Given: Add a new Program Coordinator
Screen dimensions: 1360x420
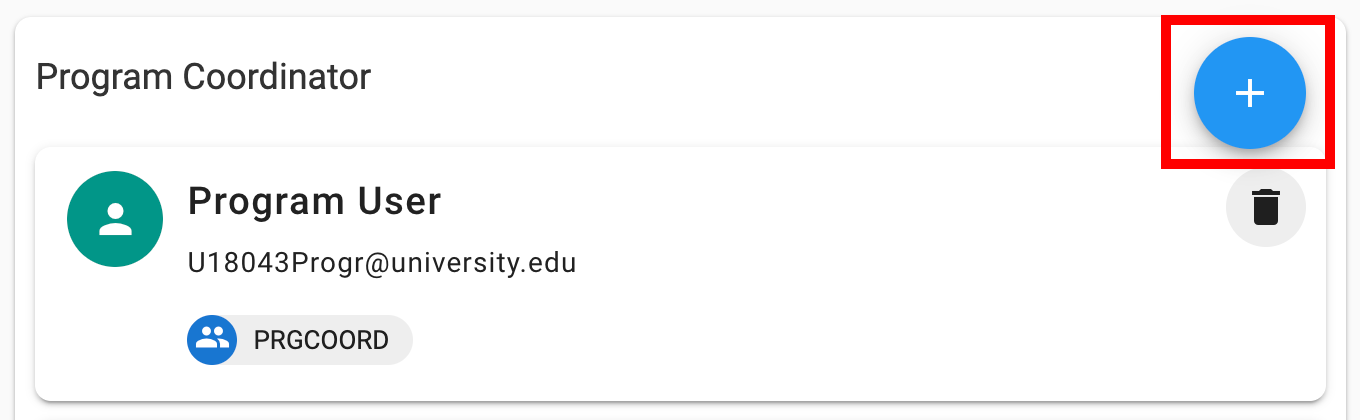Looking at the screenshot, I should coord(1249,93).
